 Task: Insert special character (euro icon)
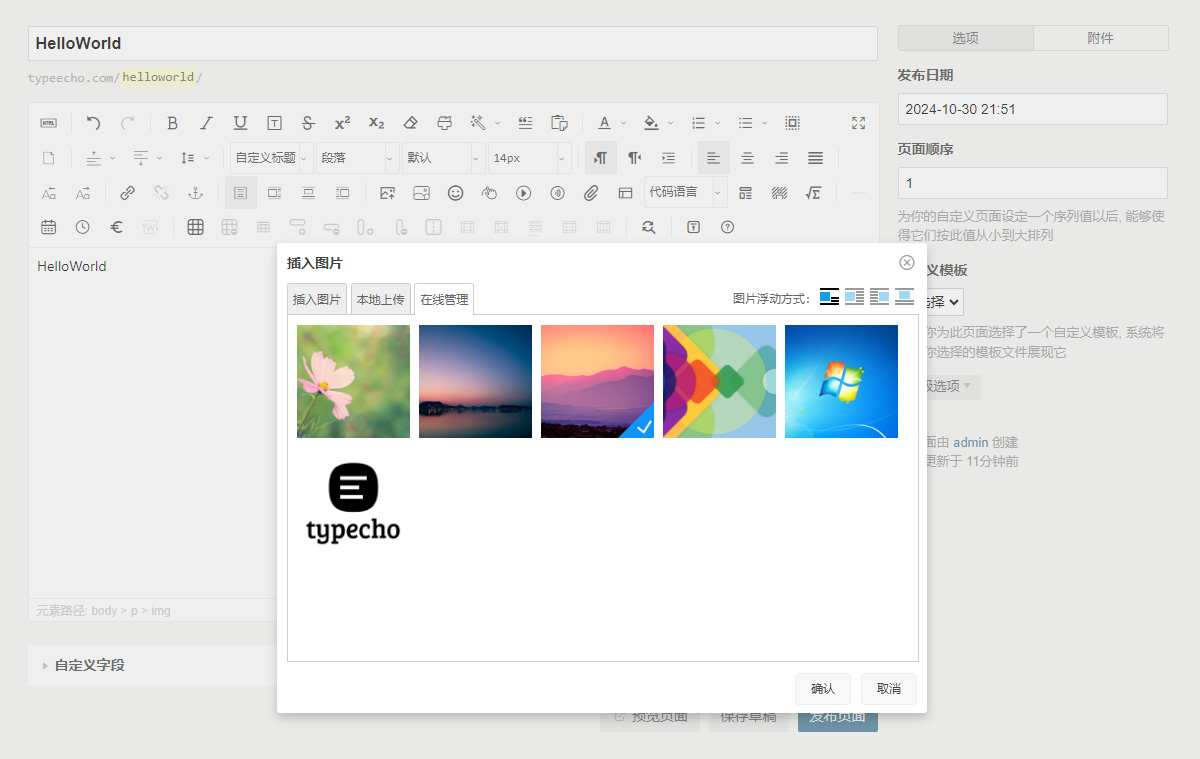[116, 227]
